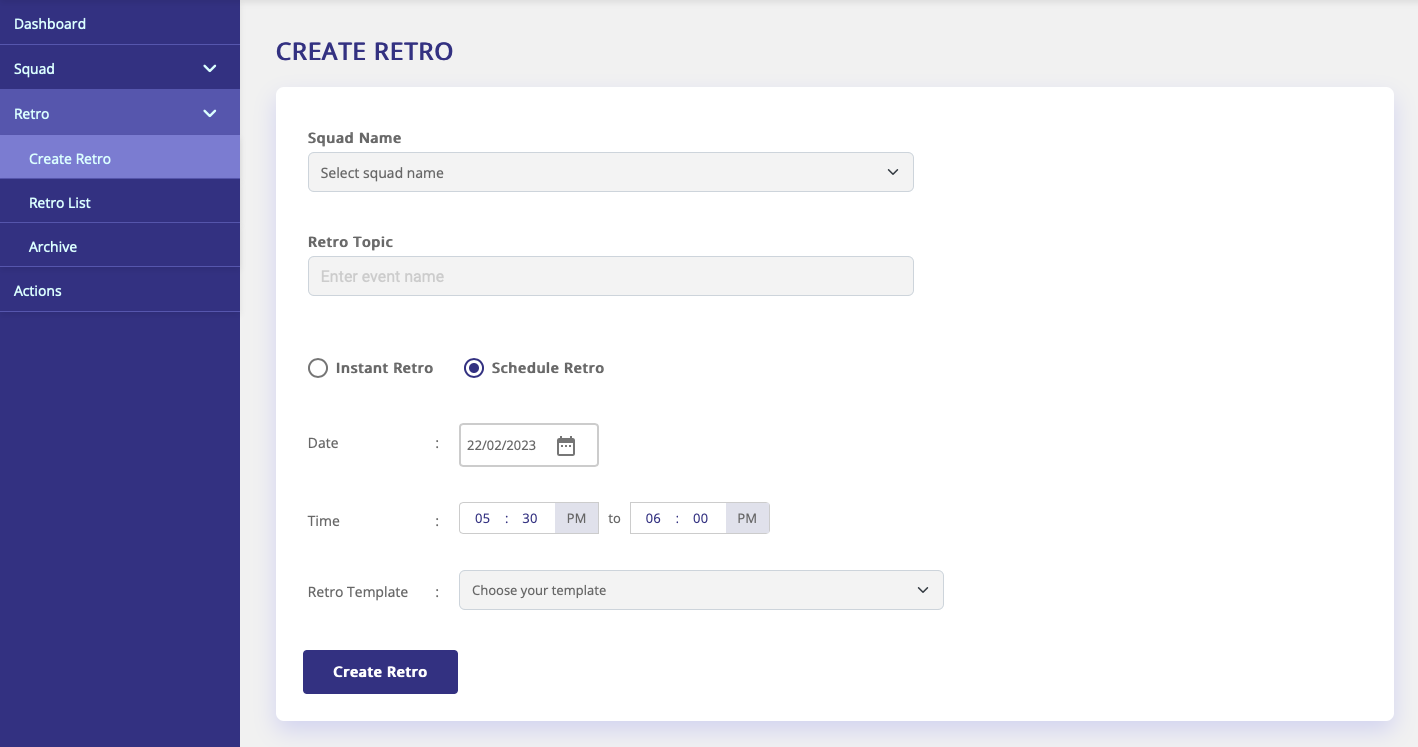Go to Dashboard in the sidebar
Image resolution: width=1418 pixels, height=747 pixels.
click(x=50, y=23)
